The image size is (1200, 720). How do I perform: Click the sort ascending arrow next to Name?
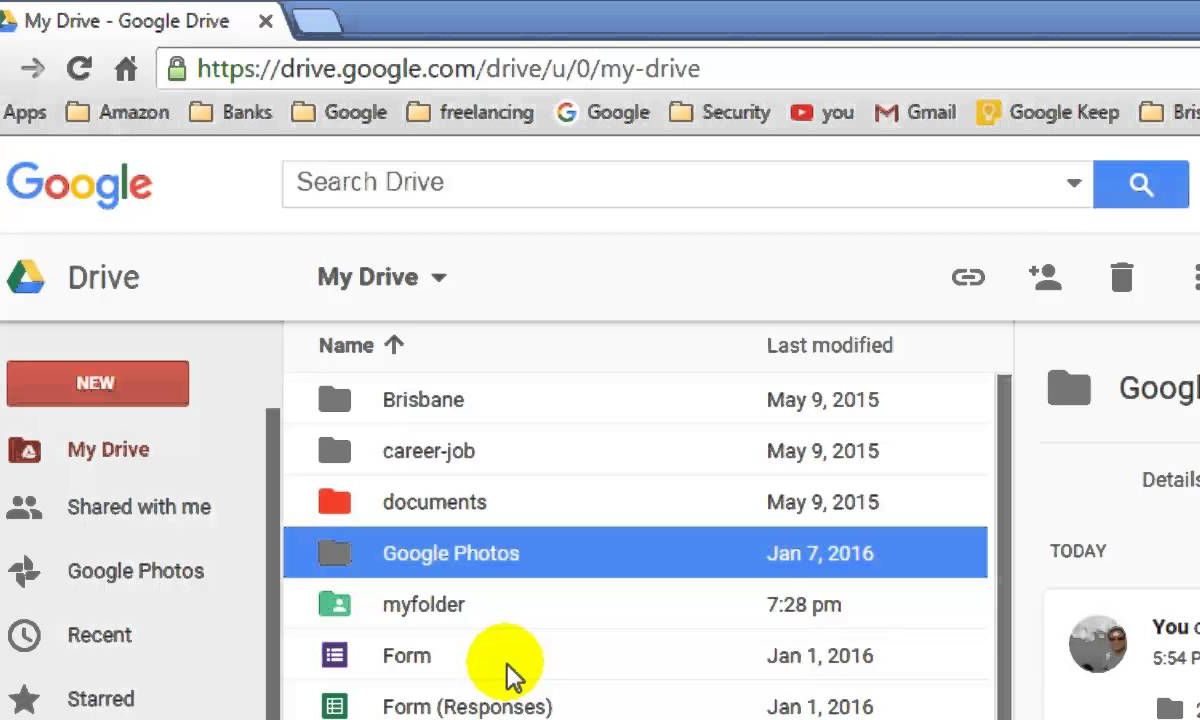pos(394,345)
